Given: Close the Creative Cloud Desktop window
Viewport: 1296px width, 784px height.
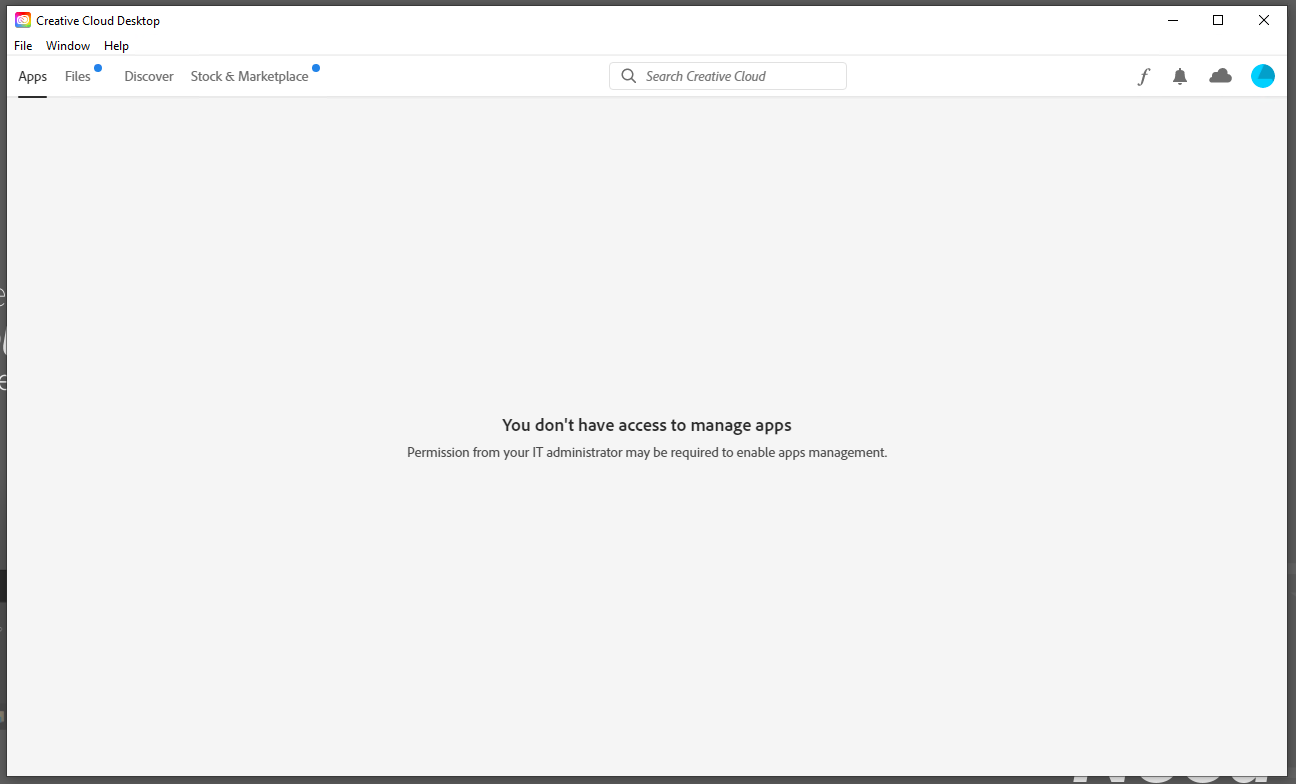Looking at the screenshot, I should click(x=1264, y=20).
